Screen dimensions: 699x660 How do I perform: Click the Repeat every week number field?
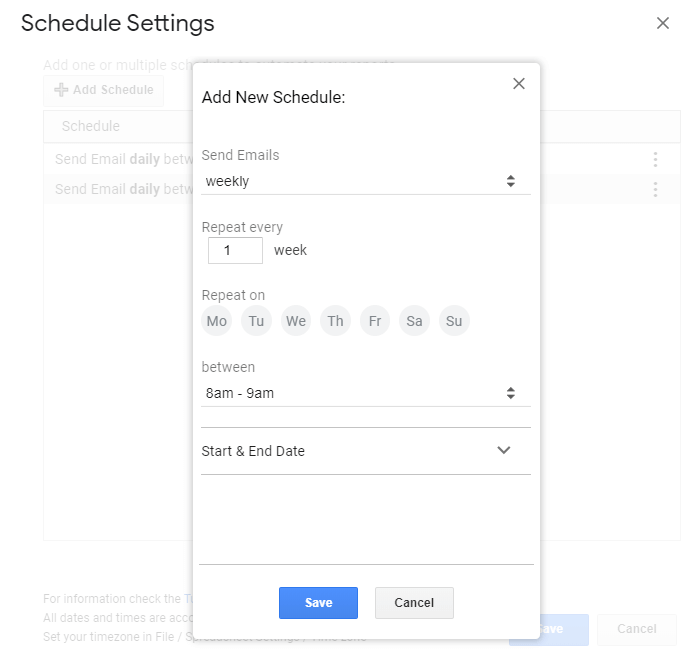coord(235,250)
